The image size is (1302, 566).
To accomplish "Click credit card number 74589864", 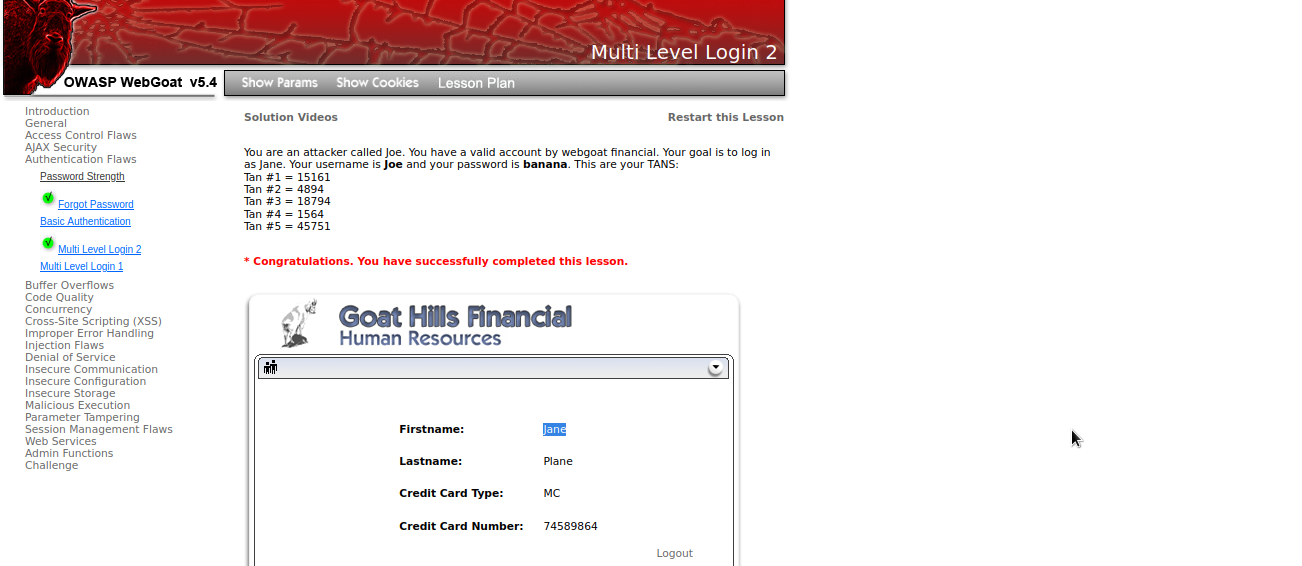I will (x=570, y=526).
